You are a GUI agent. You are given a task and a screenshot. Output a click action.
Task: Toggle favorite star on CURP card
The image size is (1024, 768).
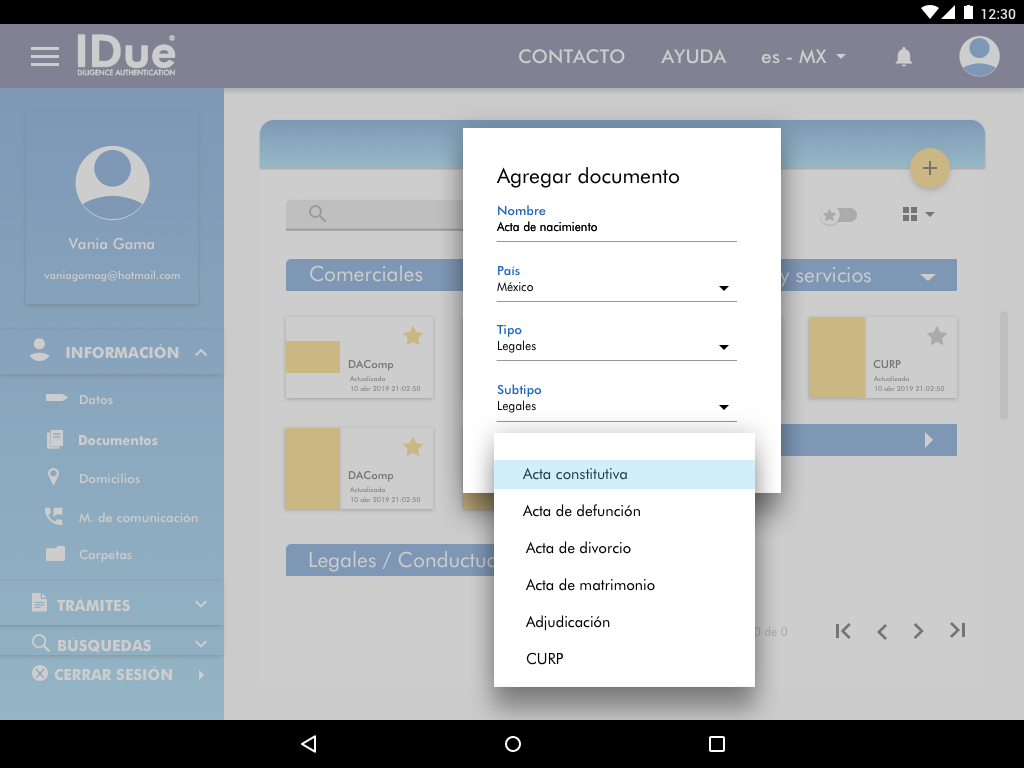click(x=936, y=336)
